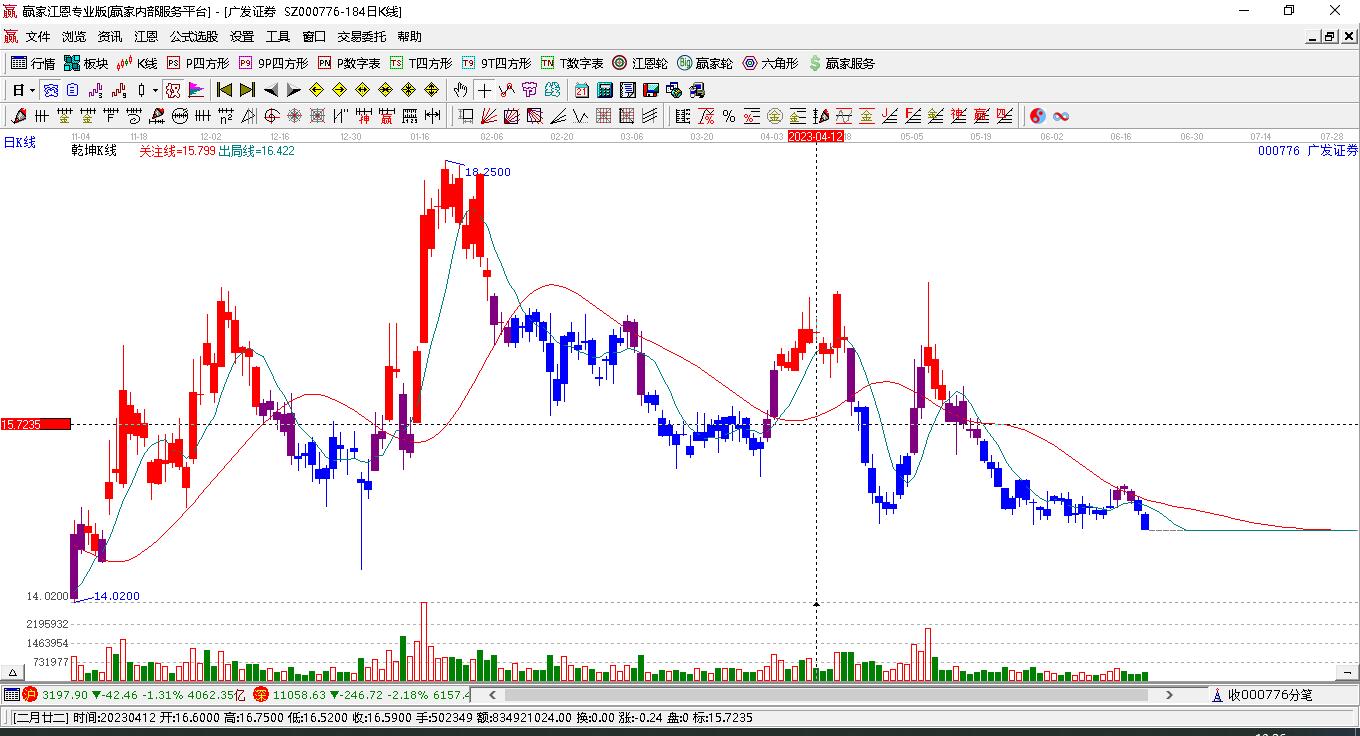Jump to the first bar
Viewport: 1360px width, 736px height.
(x=225, y=90)
